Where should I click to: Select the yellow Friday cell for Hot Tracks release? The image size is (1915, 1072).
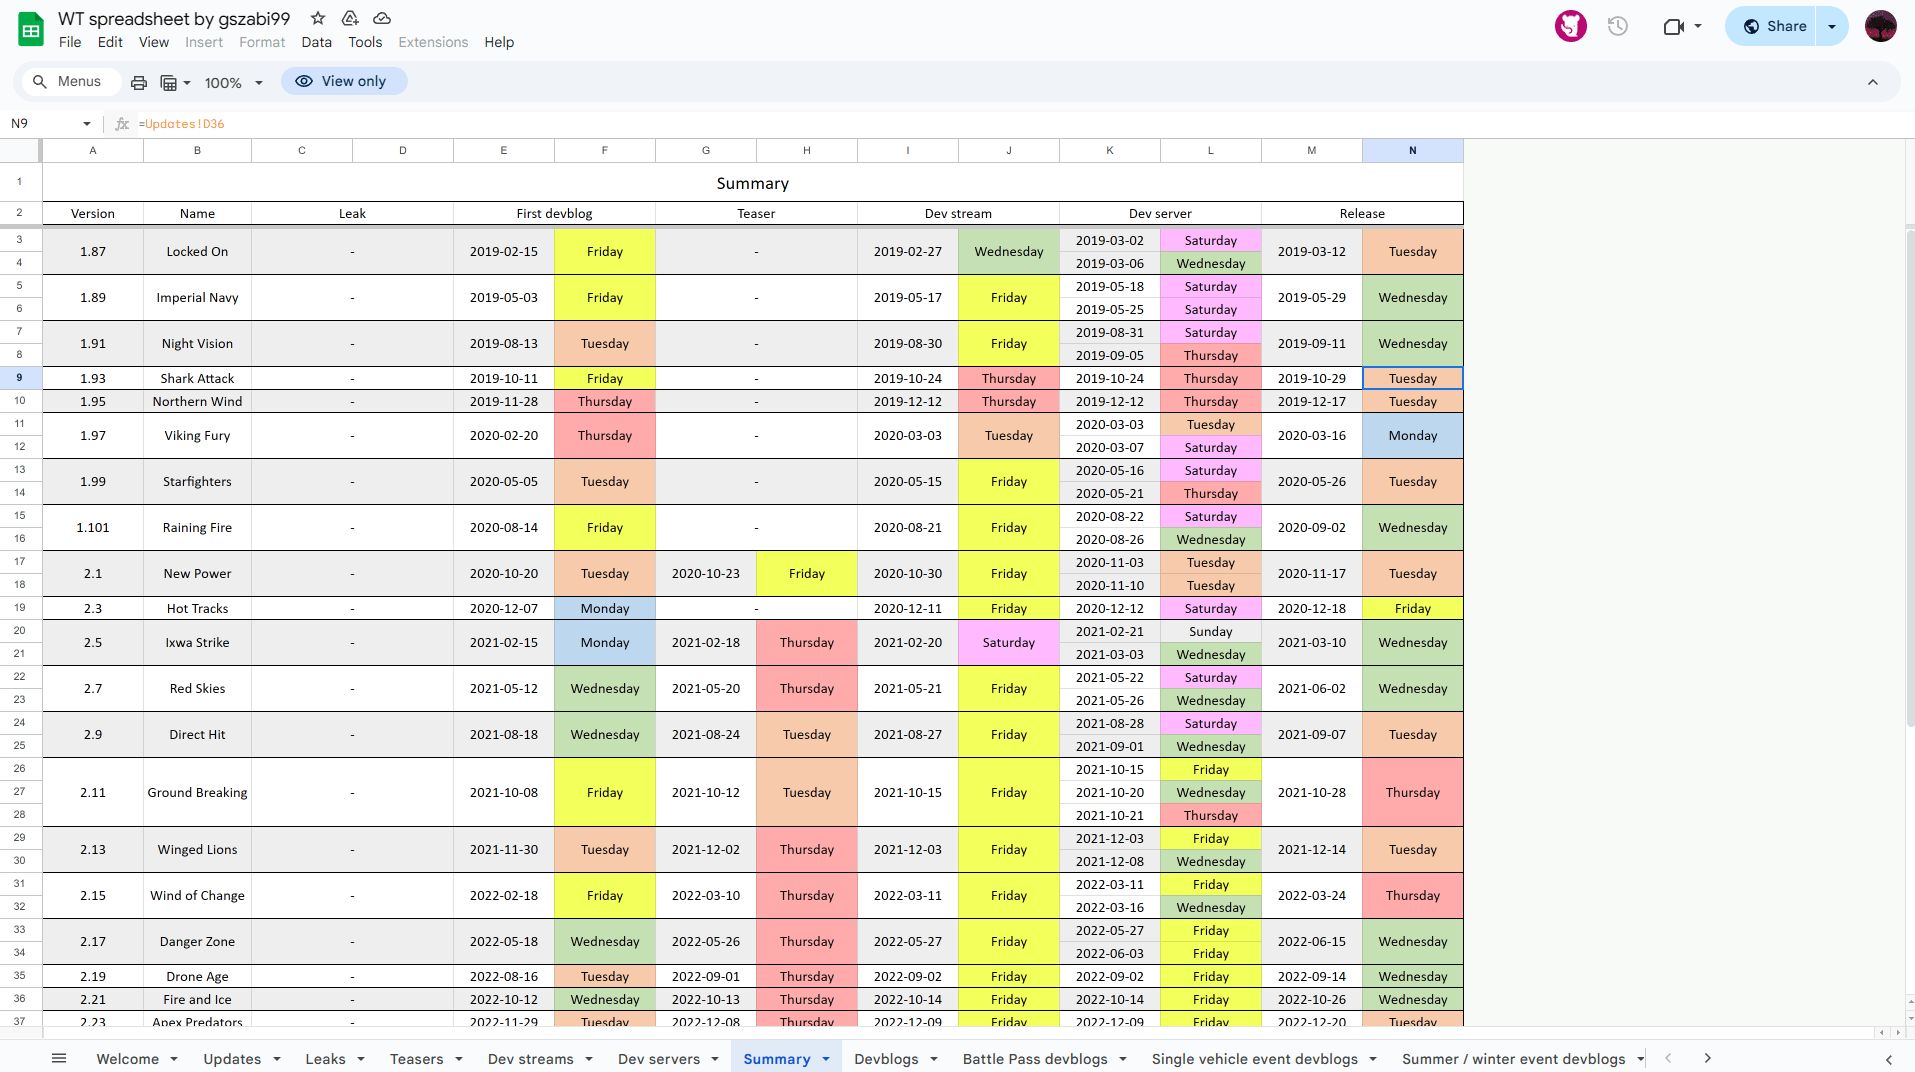click(x=1412, y=608)
